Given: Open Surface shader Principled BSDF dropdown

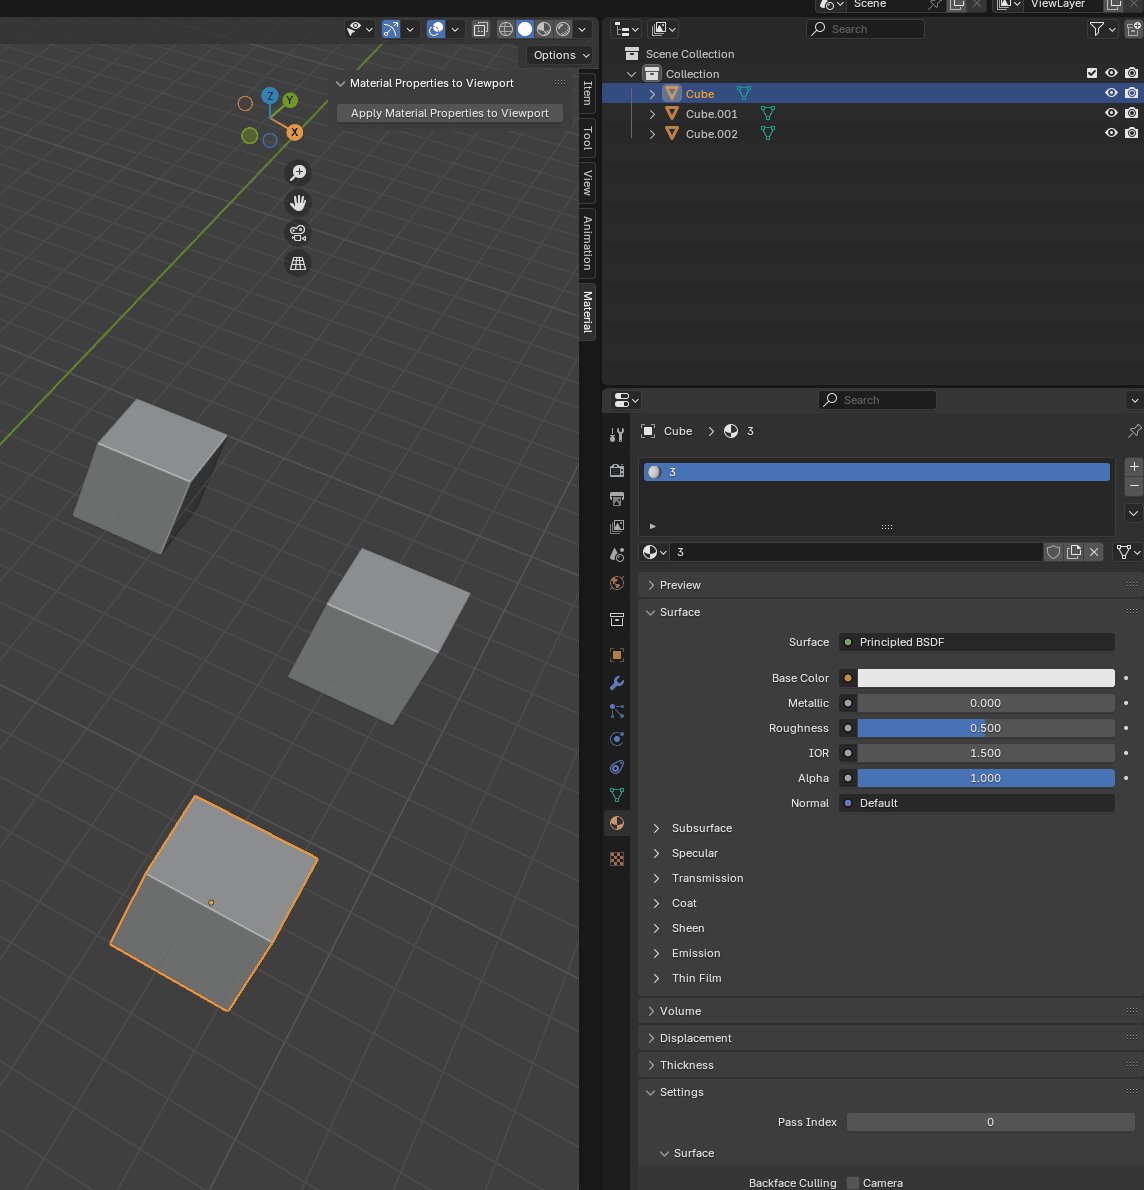Looking at the screenshot, I should (x=976, y=642).
